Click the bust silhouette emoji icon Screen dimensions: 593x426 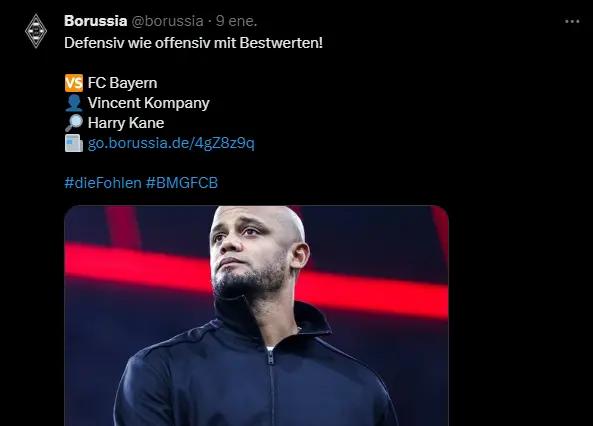tap(74, 103)
